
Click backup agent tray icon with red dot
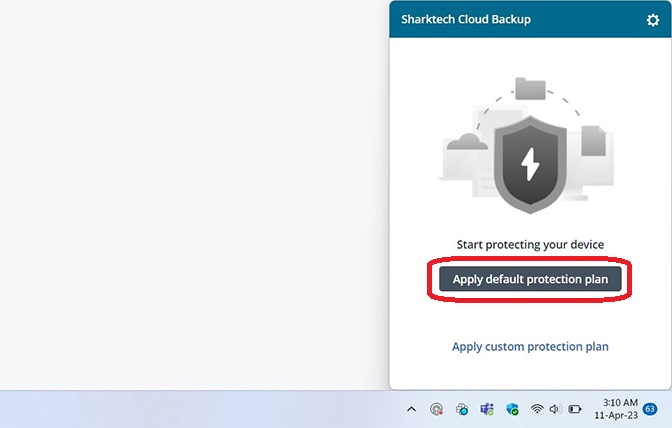(x=436, y=409)
